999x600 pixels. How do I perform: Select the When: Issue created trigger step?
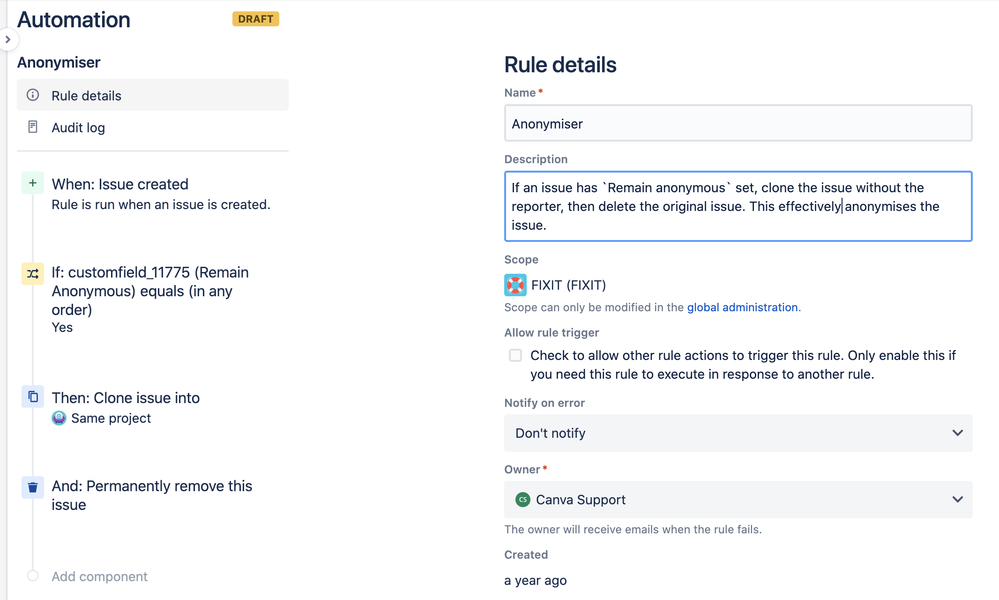pyautogui.click(x=120, y=184)
